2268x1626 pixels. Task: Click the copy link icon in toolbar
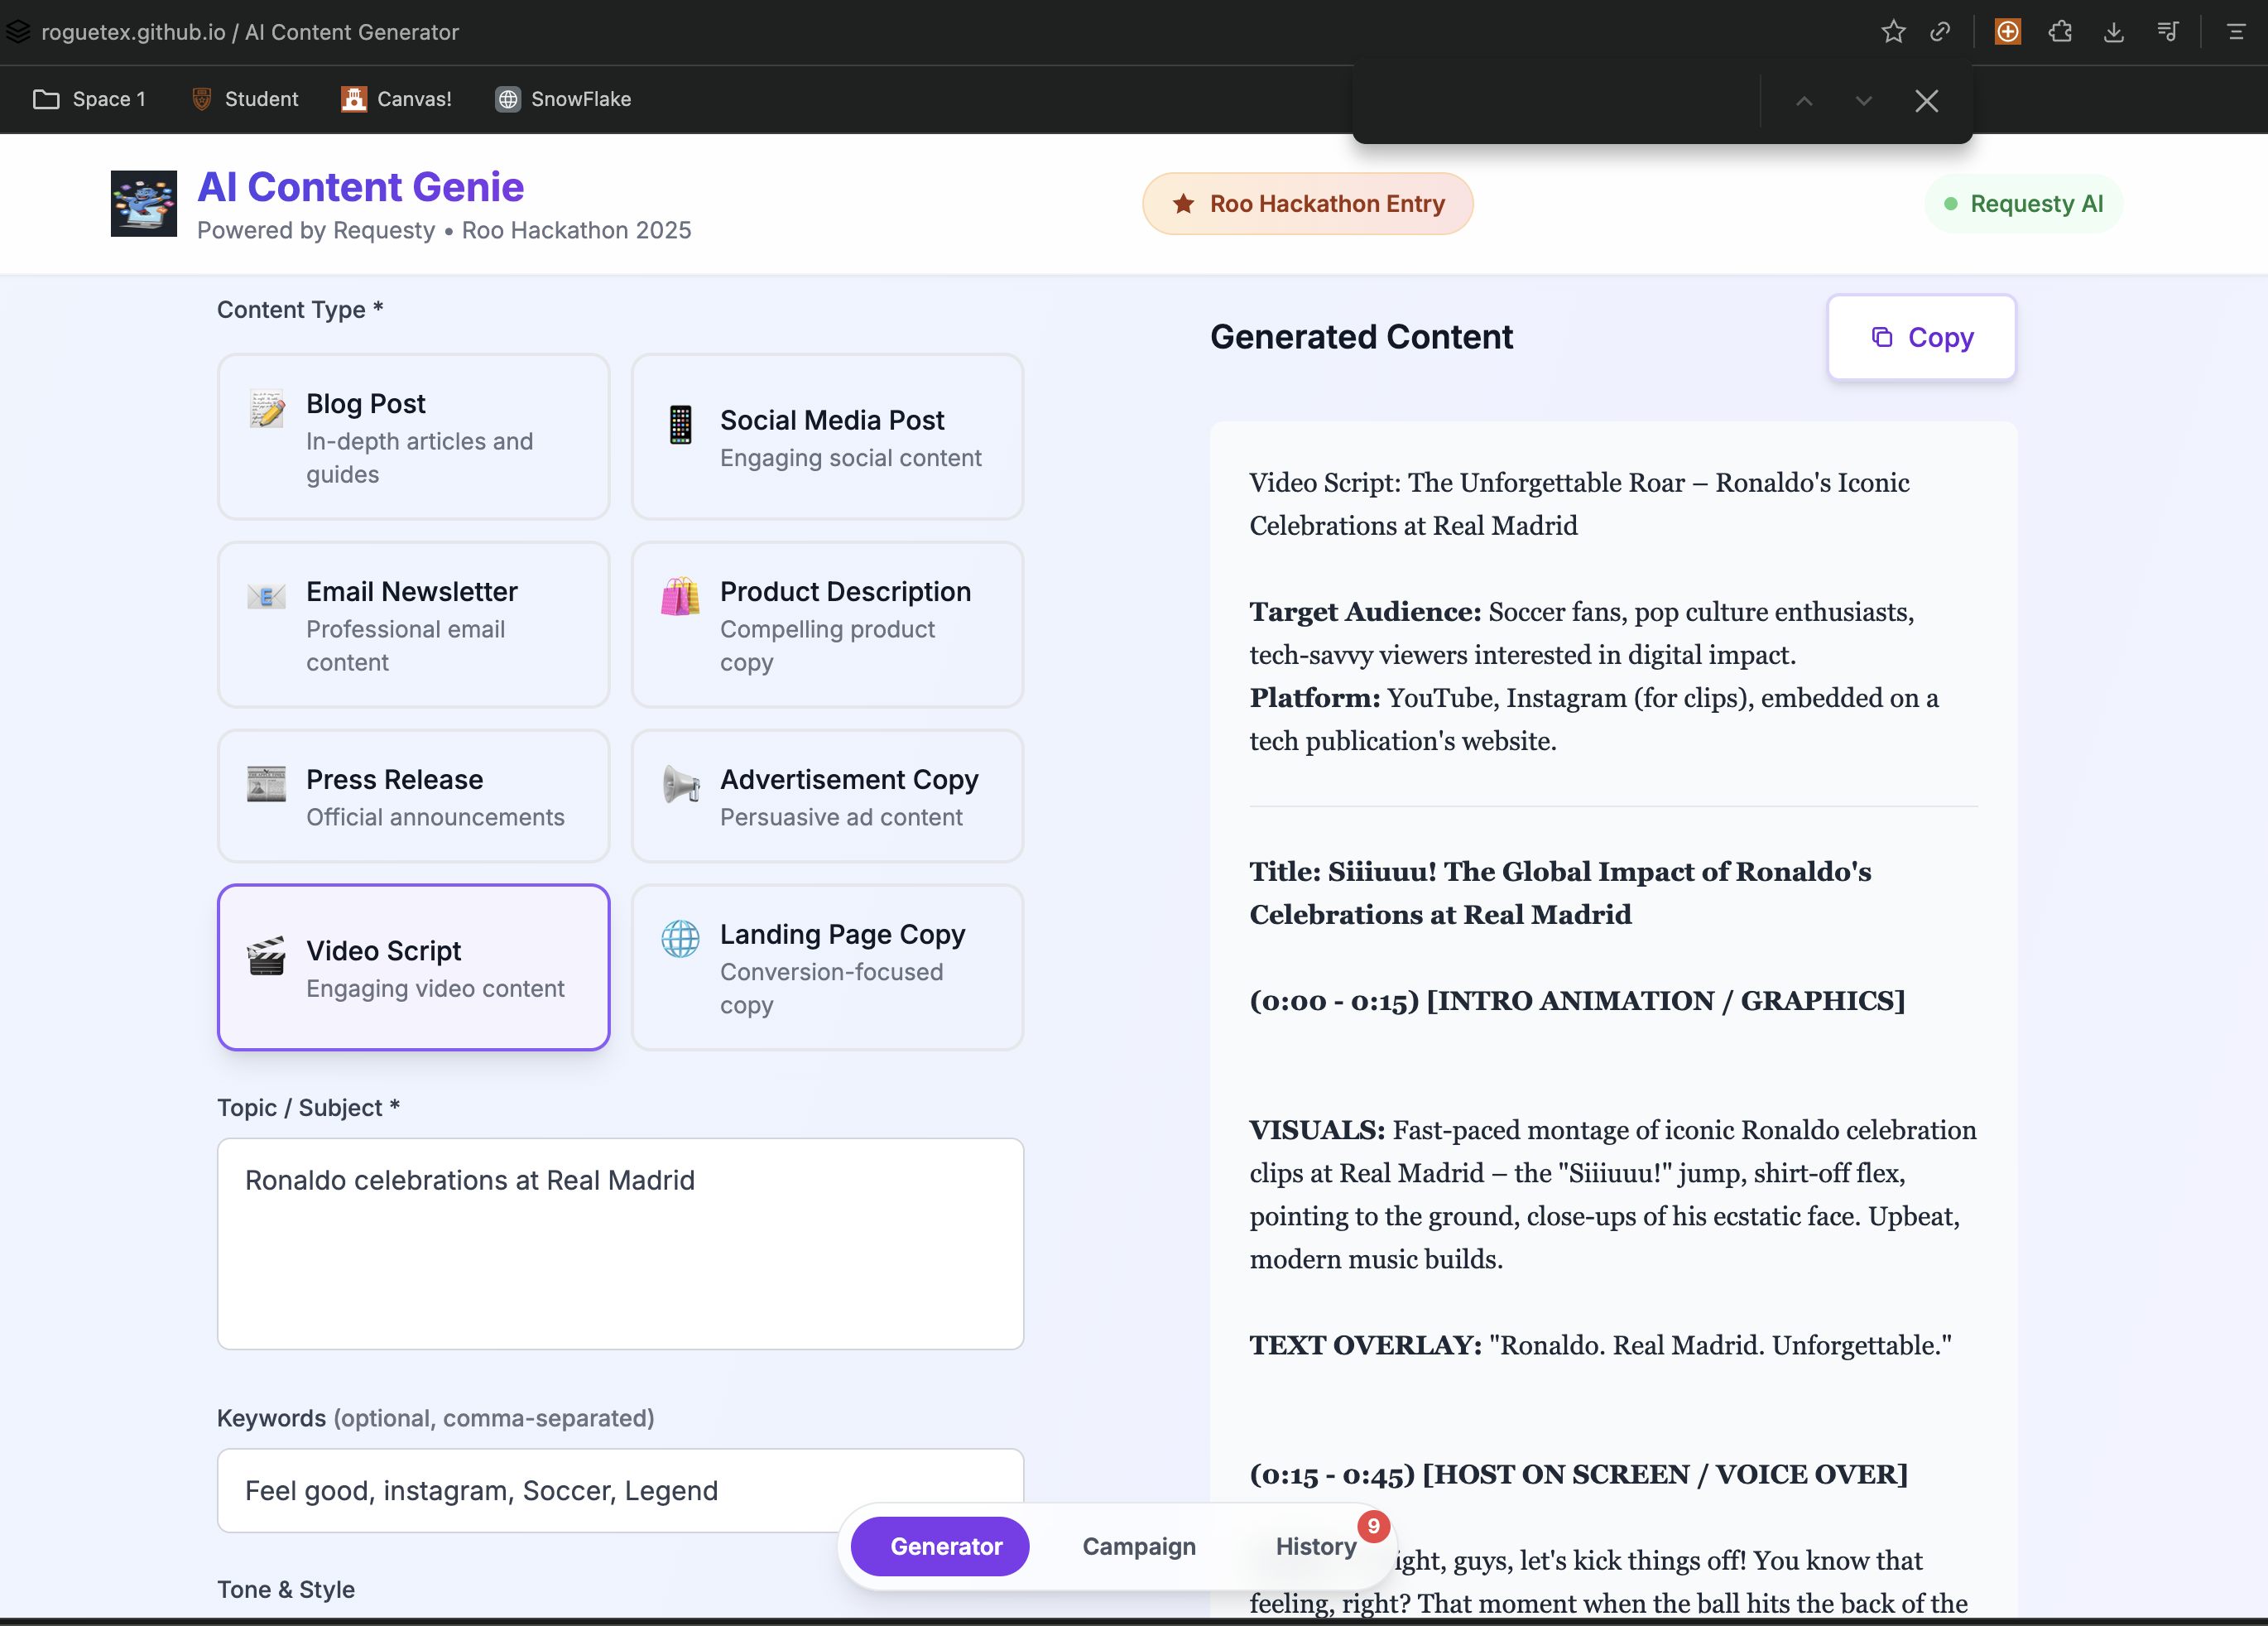1940,32
